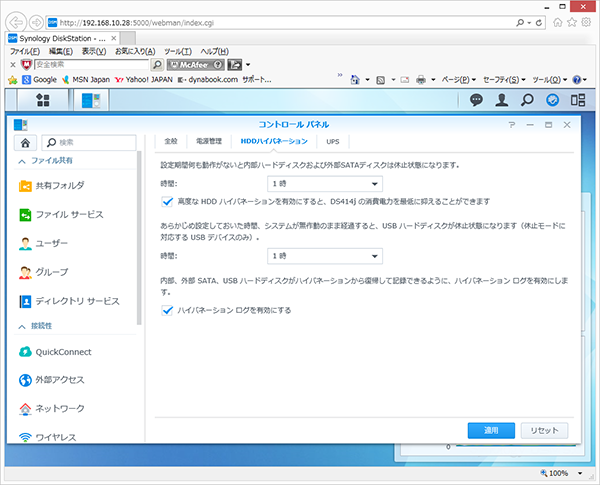Open DSM notifications speech bubble icon

(x=476, y=100)
